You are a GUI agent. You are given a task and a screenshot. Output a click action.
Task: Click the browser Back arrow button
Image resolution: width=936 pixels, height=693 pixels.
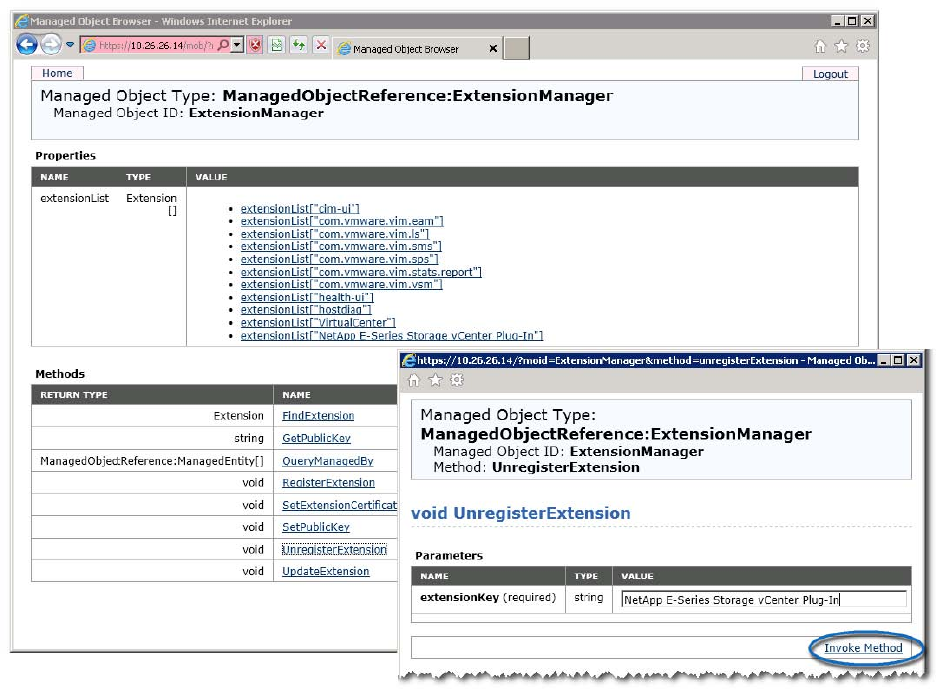(x=26, y=44)
